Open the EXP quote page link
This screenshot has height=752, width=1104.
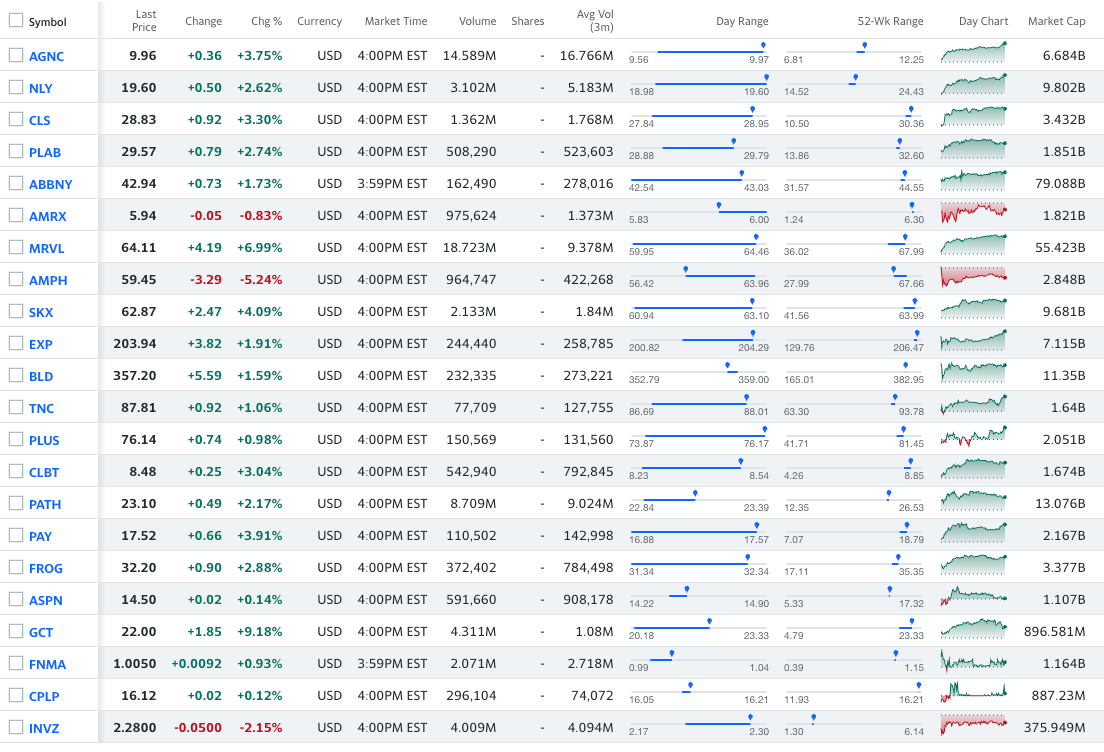click(41, 344)
